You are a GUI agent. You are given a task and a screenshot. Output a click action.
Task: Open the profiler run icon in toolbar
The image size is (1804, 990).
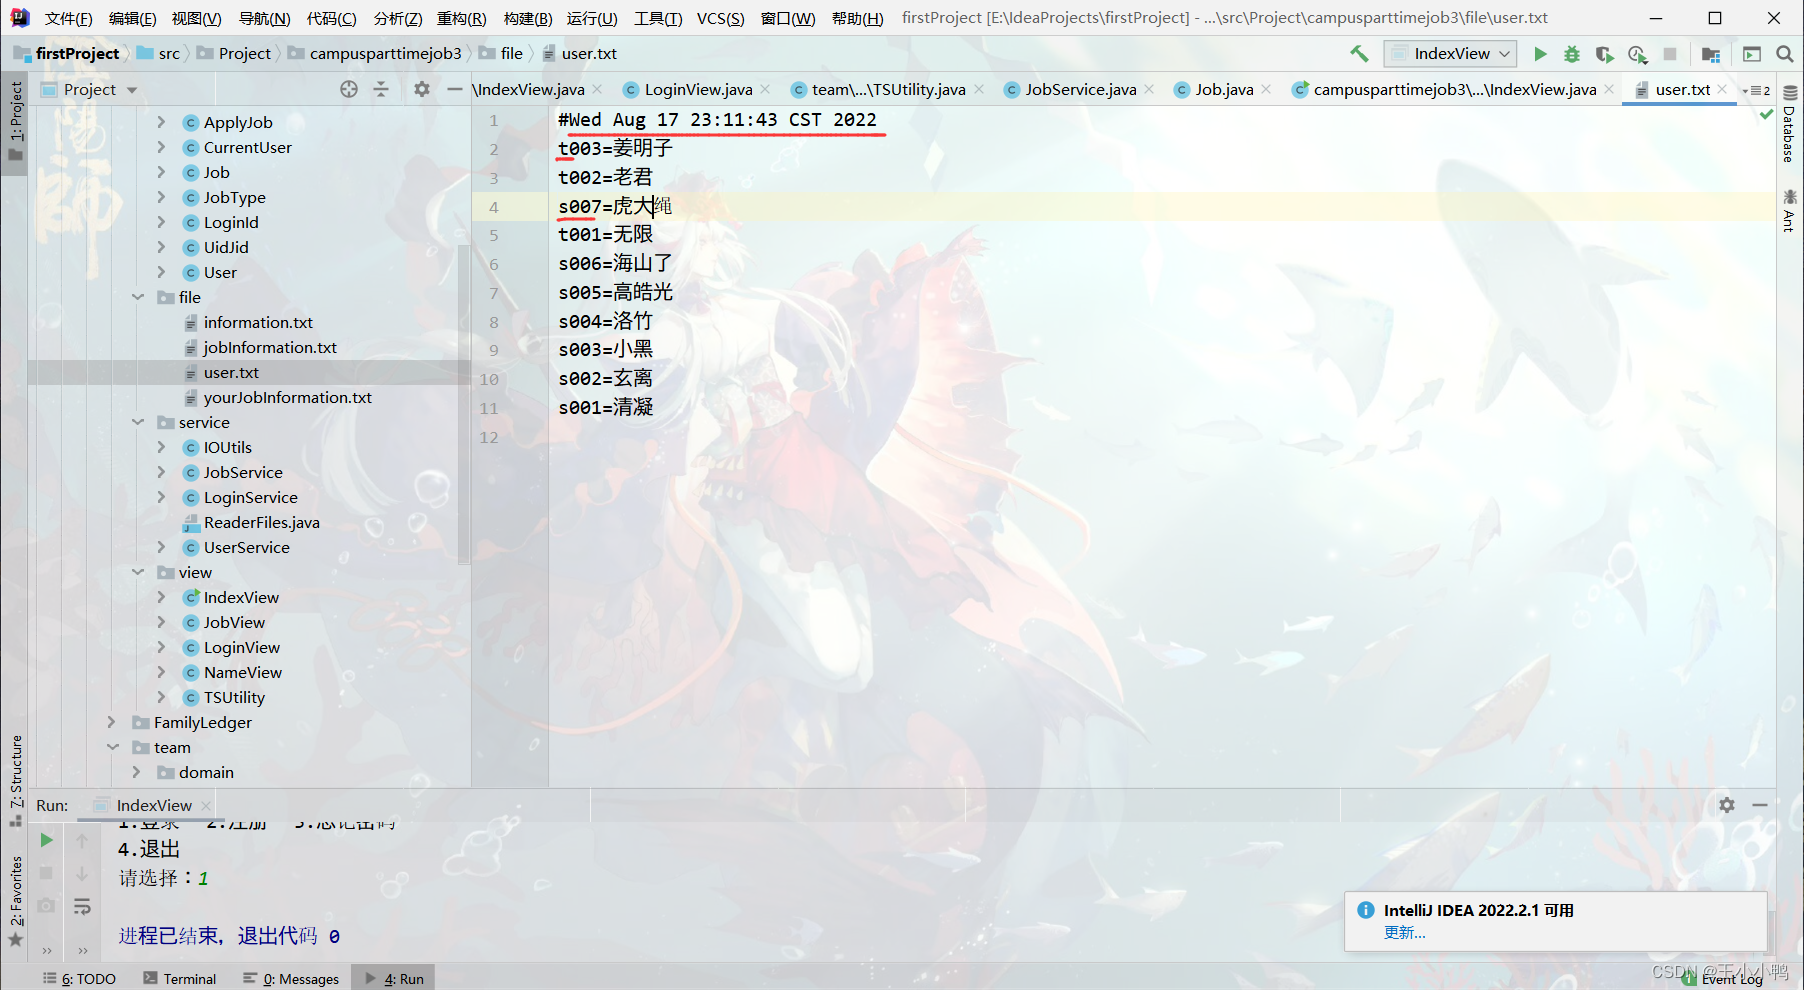pyautogui.click(x=1637, y=54)
